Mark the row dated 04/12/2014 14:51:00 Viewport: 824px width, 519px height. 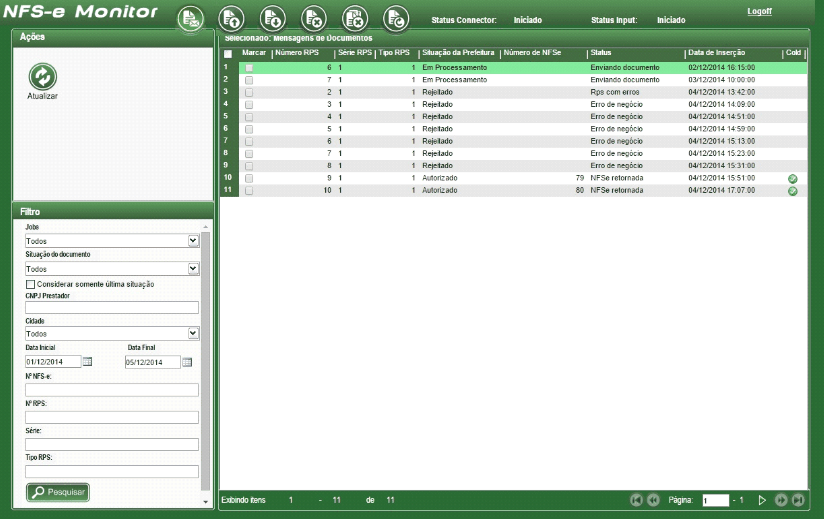(x=249, y=117)
